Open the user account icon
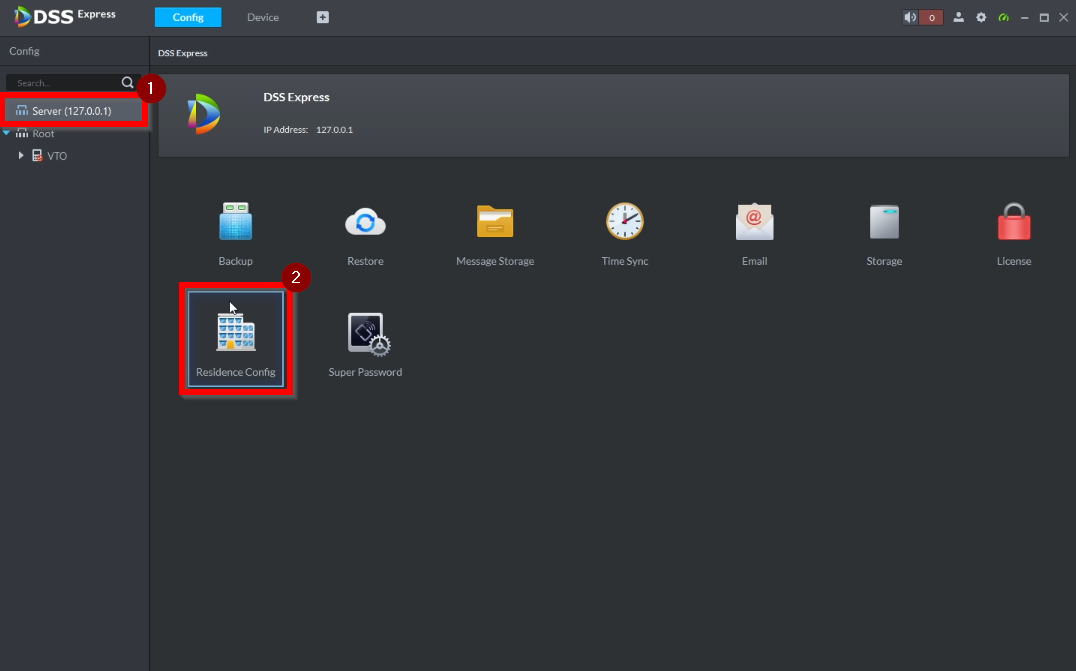The width and height of the screenshot is (1076, 671). point(959,17)
